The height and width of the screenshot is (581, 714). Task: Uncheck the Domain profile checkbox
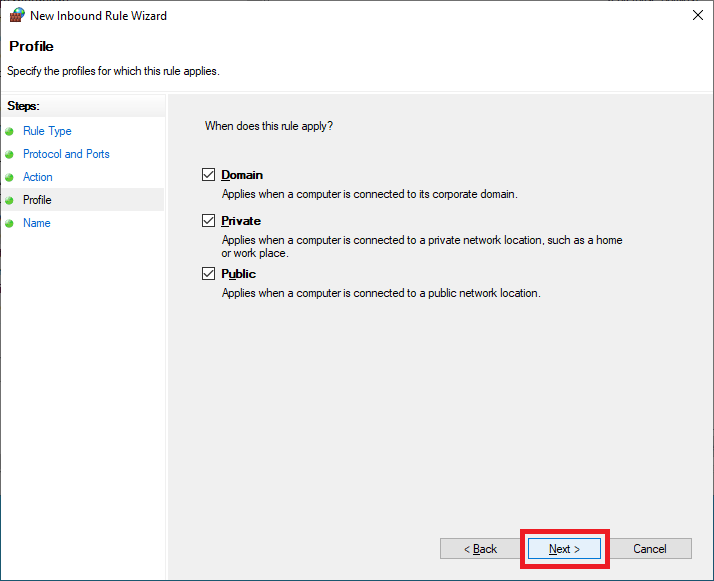click(x=209, y=175)
